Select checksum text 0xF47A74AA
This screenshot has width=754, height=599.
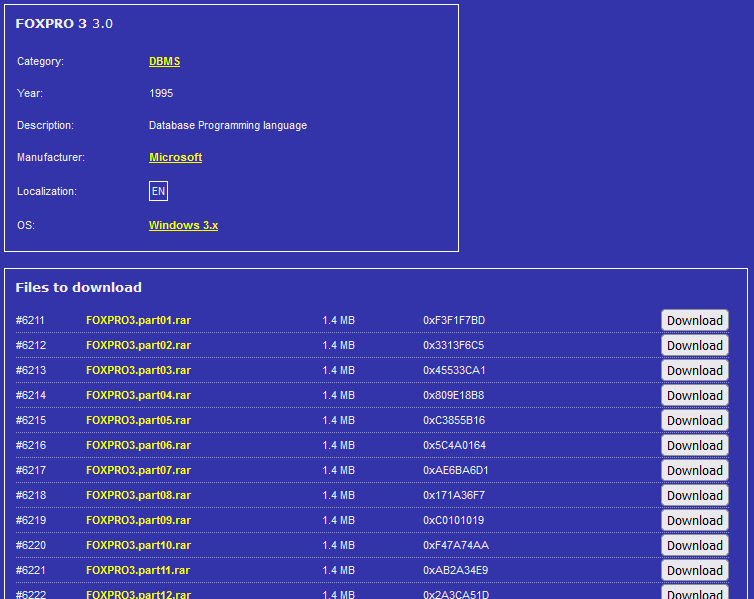point(456,545)
